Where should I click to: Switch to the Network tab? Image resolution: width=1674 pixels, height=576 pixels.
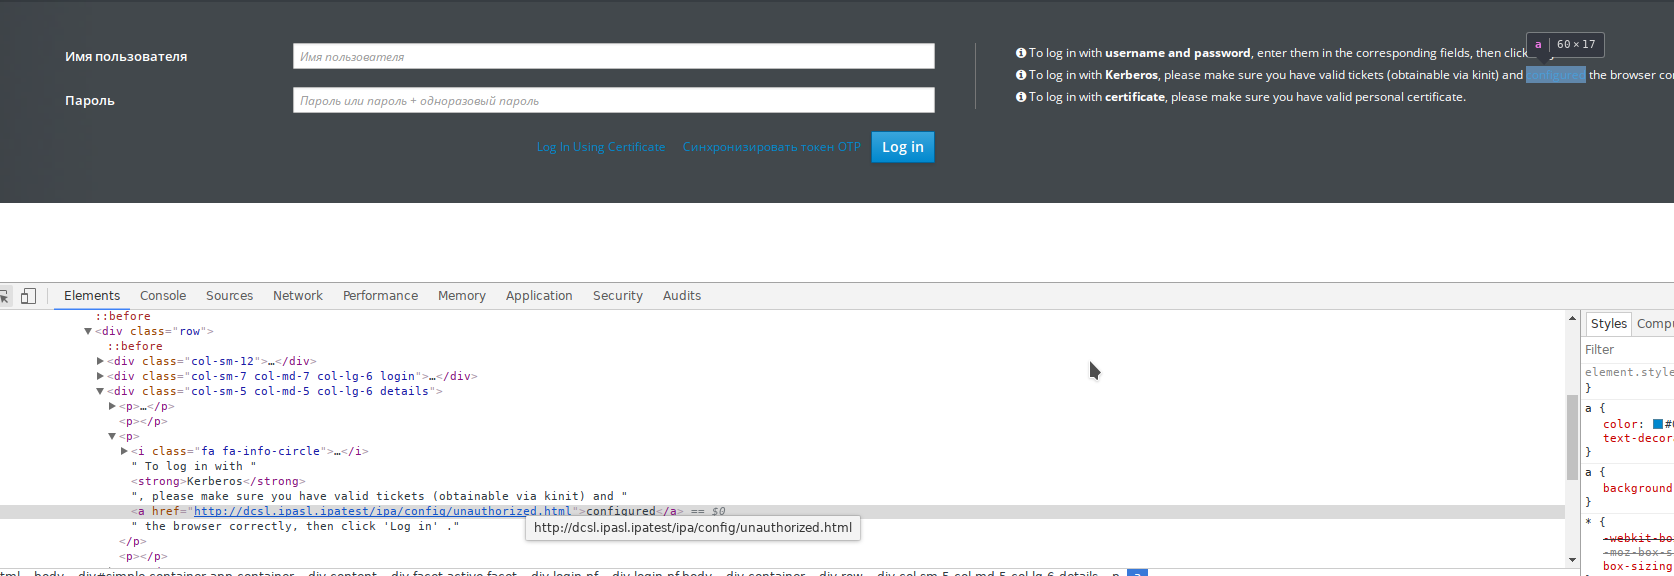coord(298,296)
